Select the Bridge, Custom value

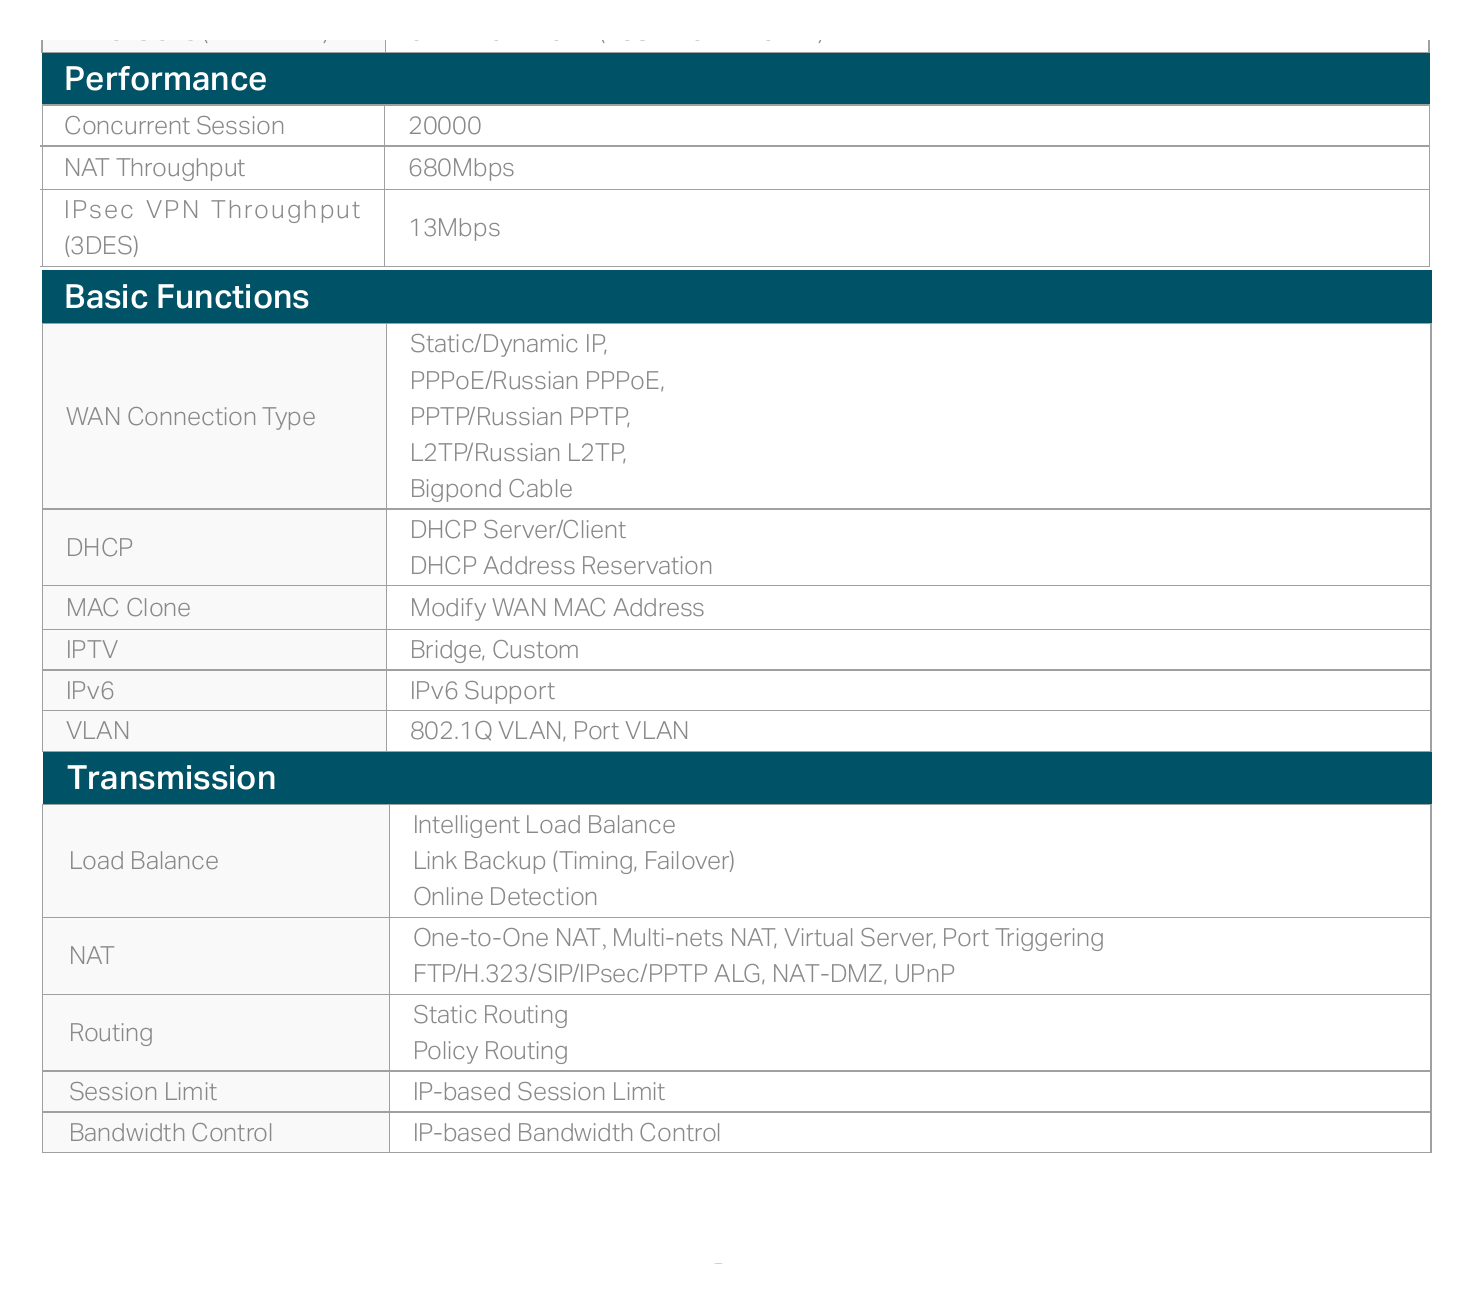(x=494, y=650)
